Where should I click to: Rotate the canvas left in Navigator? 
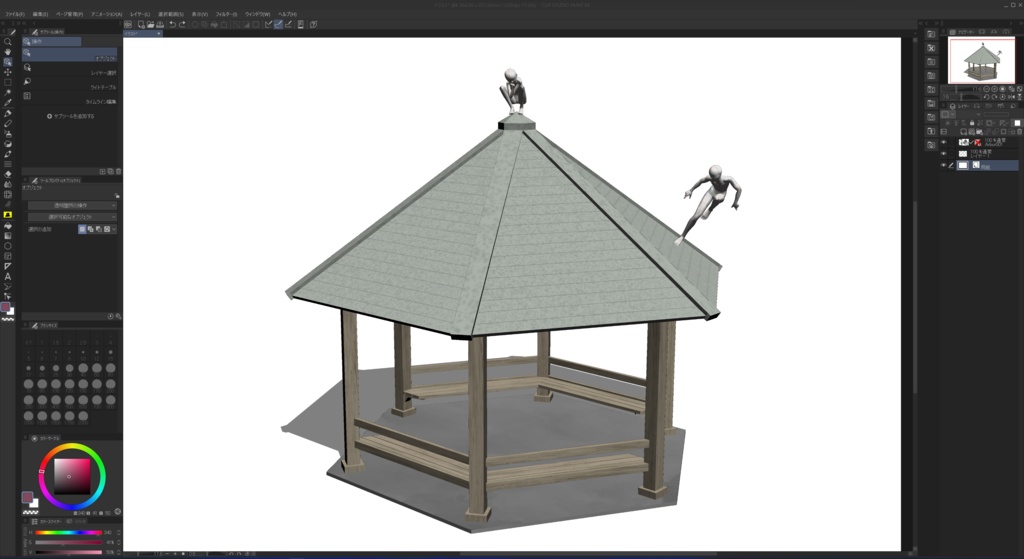pyautogui.click(x=986, y=97)
